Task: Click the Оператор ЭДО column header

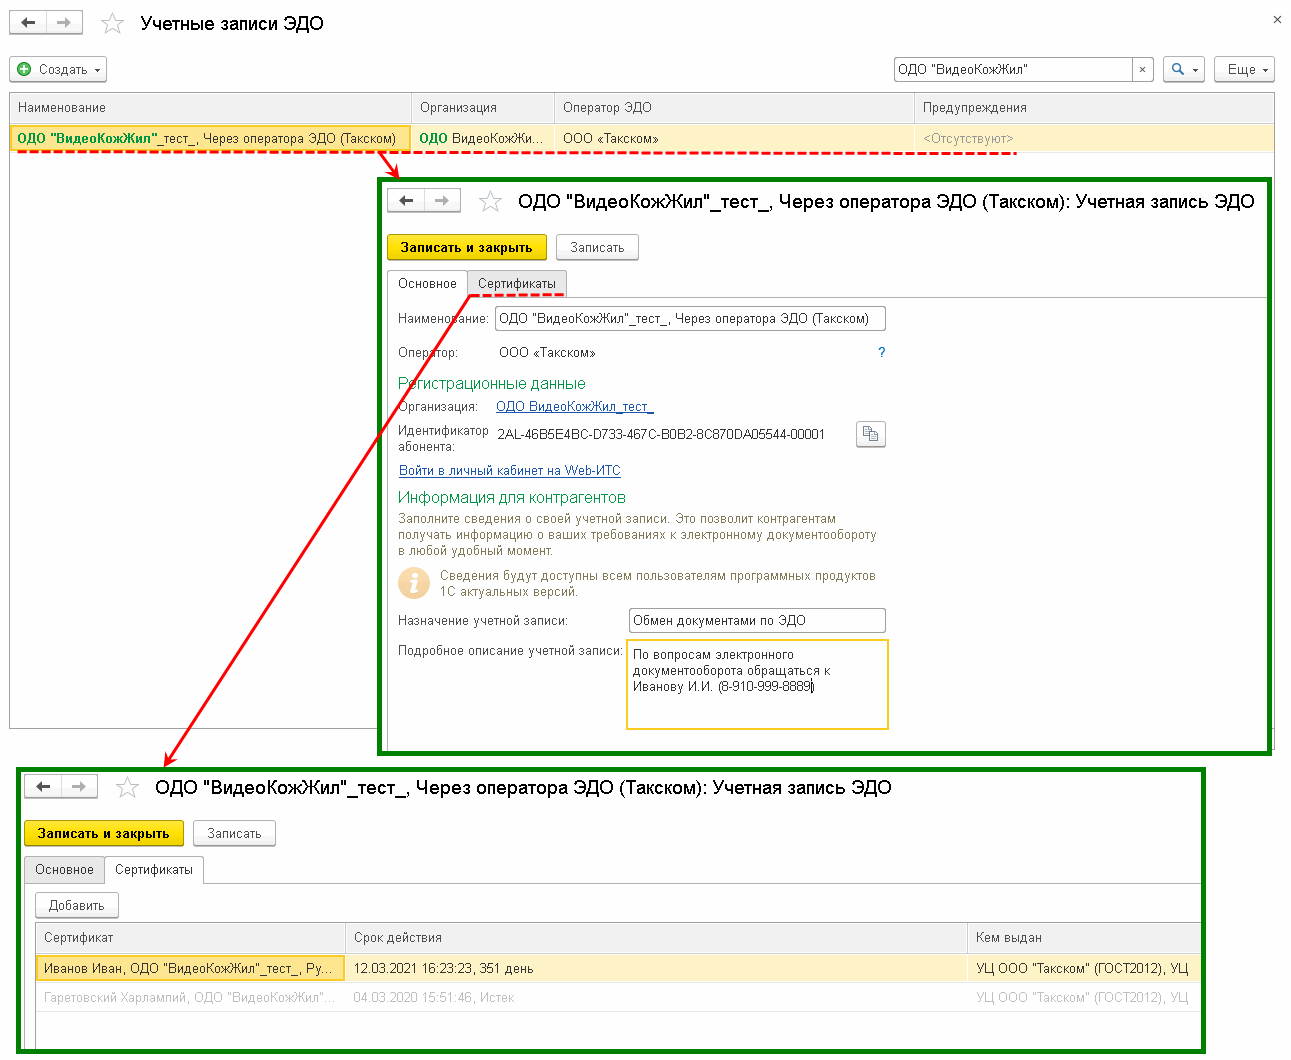Action: pyautogui.click(x=734, y=107)
